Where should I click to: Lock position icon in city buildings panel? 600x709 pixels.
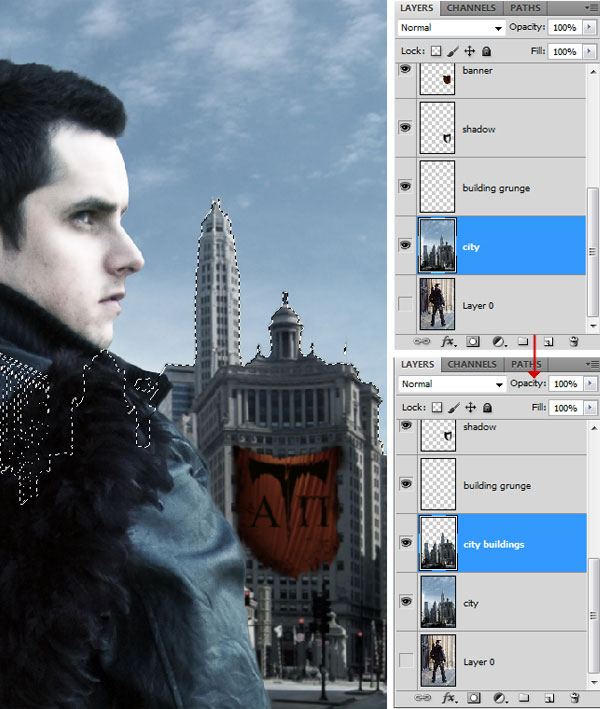471,407
